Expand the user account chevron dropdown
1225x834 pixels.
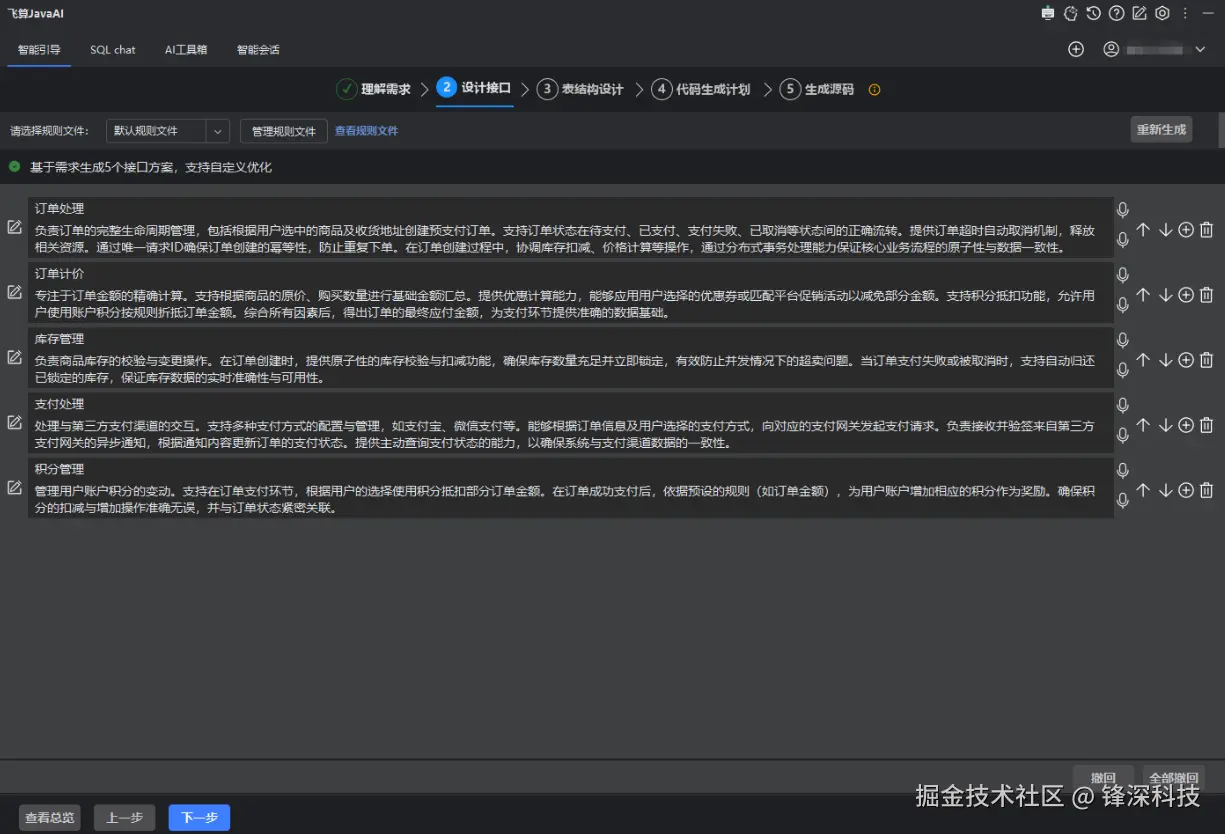[1200, 49]
